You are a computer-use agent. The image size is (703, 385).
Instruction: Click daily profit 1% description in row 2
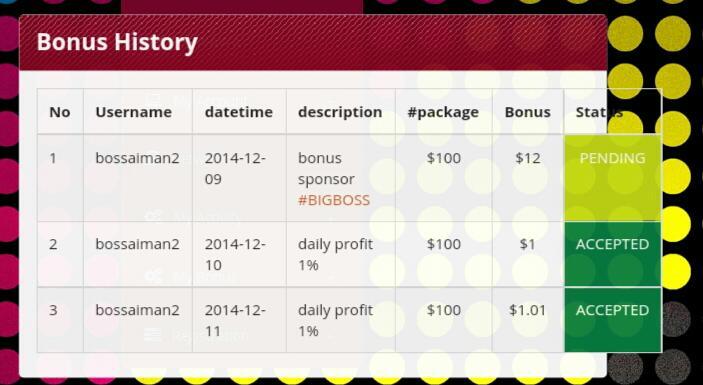pos(335,255)
